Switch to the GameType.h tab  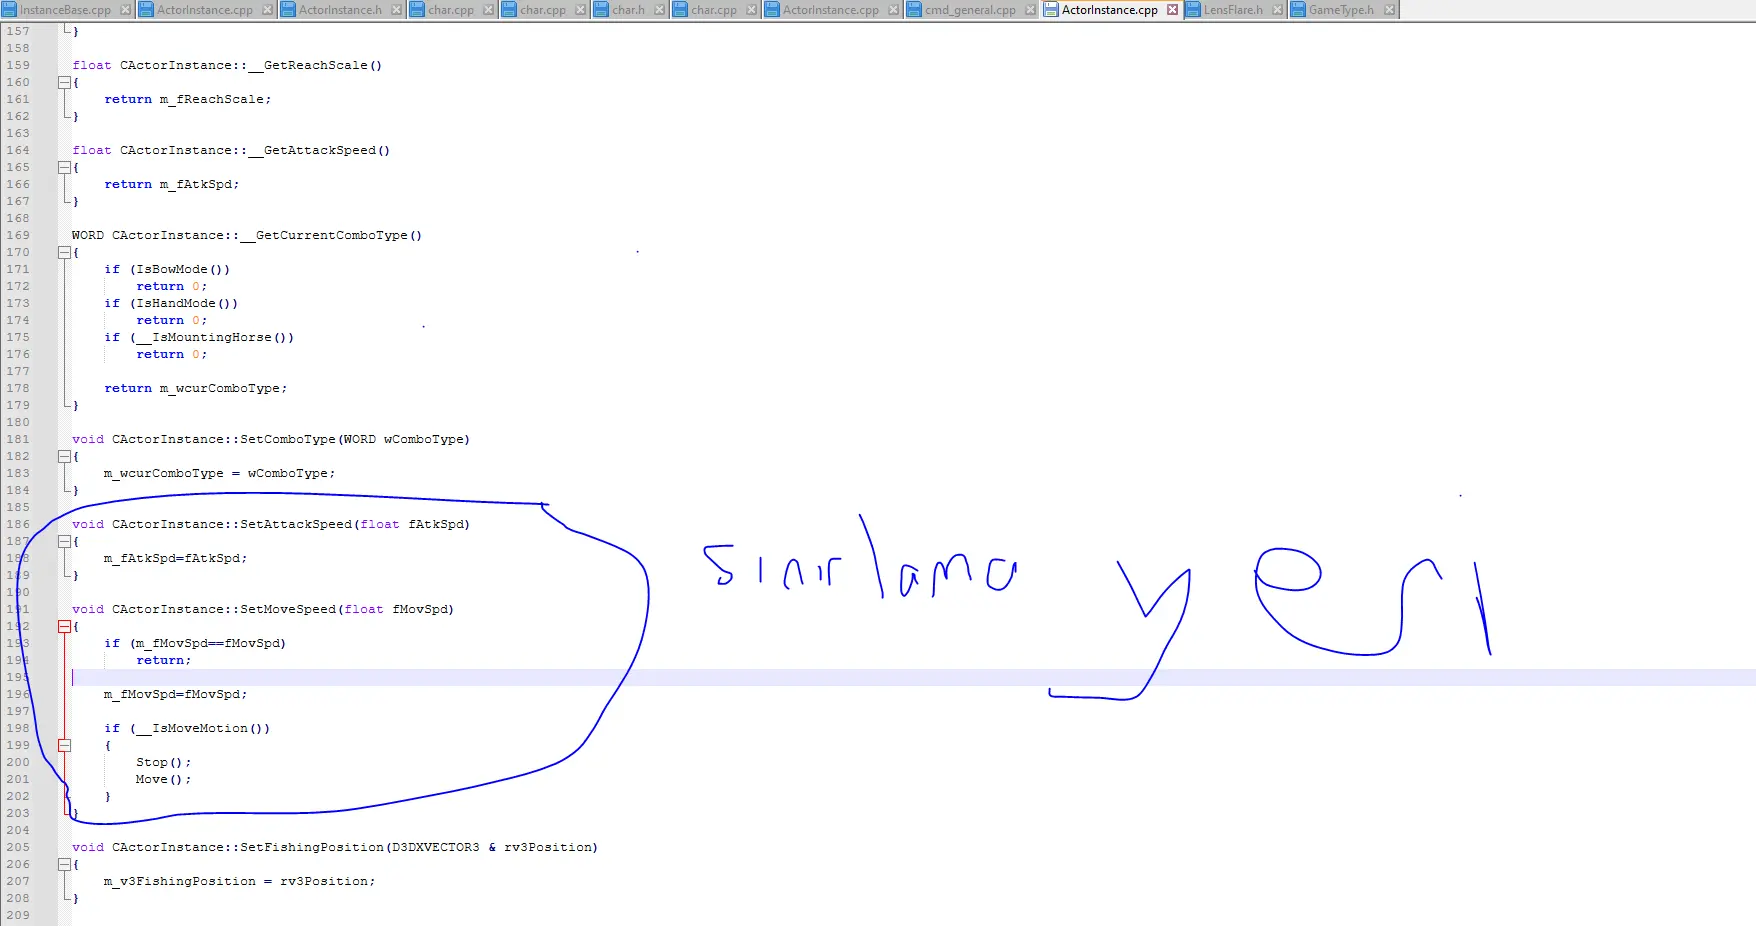pyautogui.click(x=1341, y=10)
